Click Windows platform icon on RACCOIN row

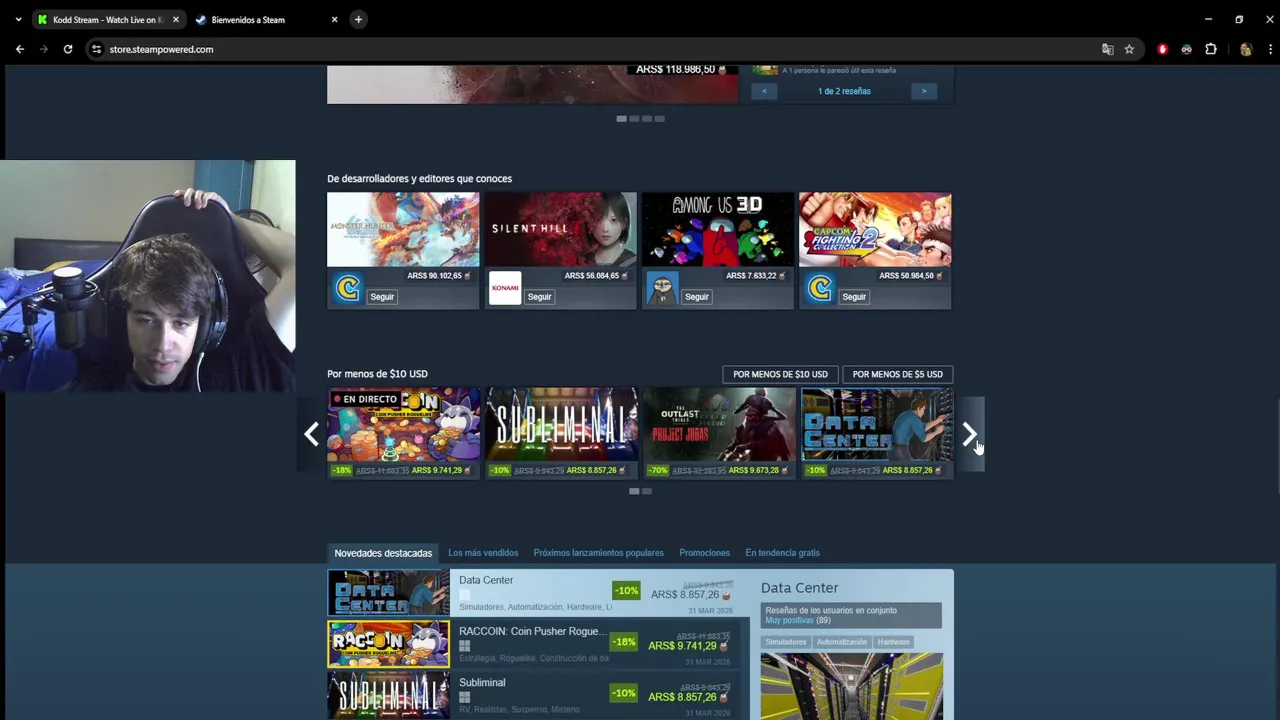pyautogui.click(x=464, y=646)
